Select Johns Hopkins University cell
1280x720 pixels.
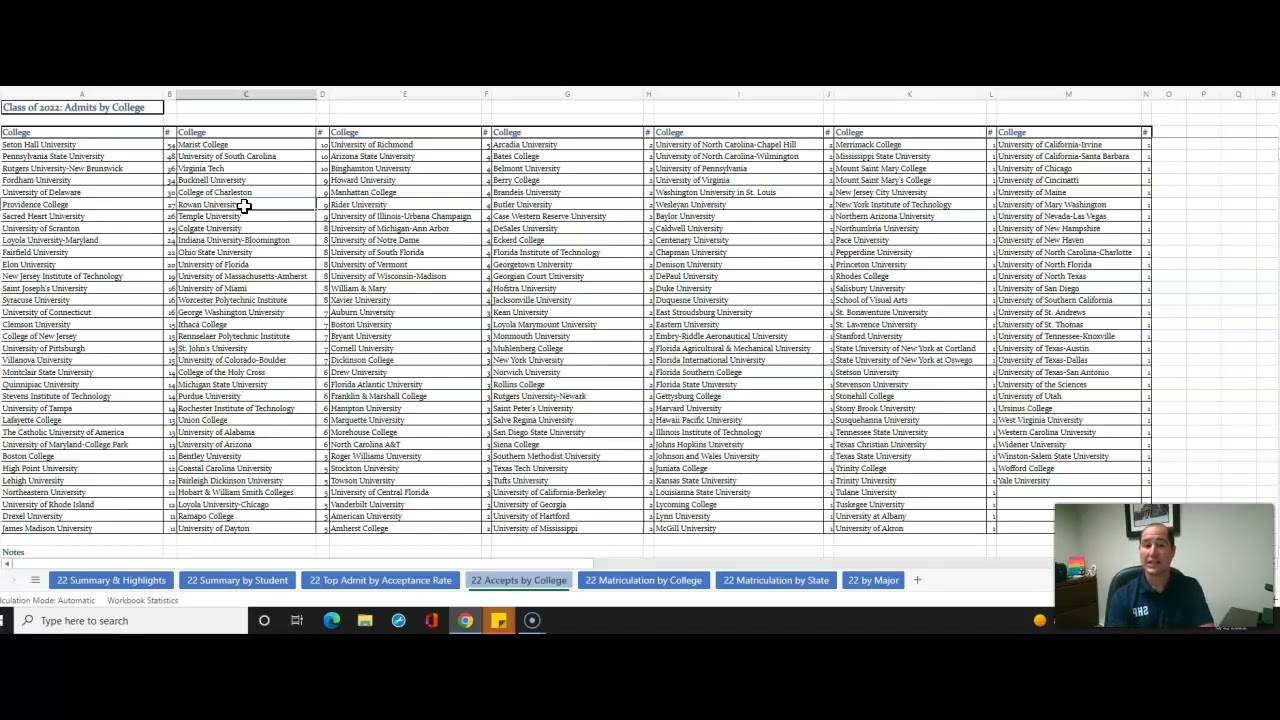pos(738,445)
